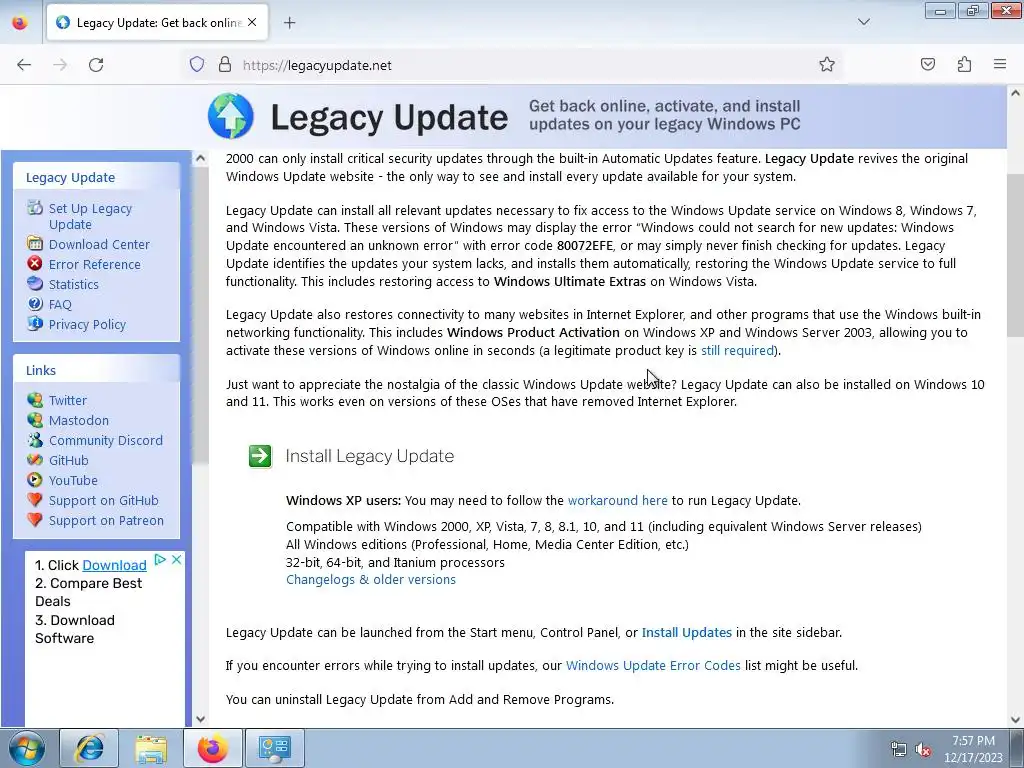Open the Support on Patreon link
Screen dimensions: 1024x768
coord(106,520)
